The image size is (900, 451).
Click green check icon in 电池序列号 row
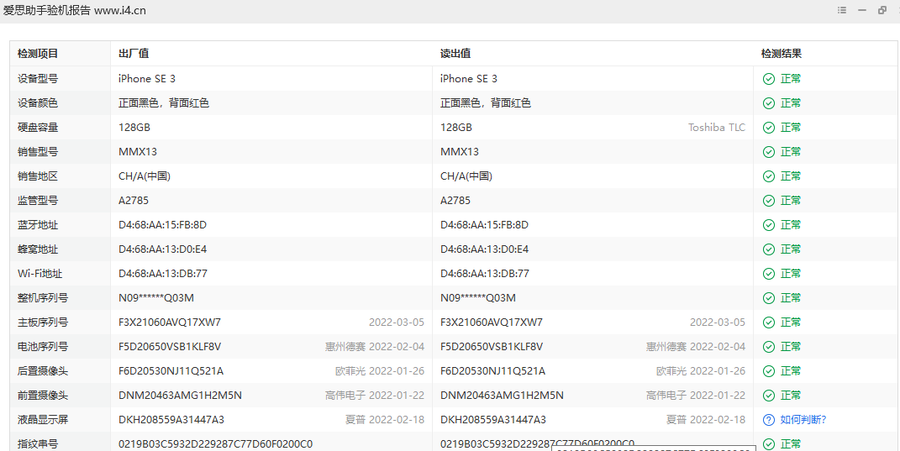(x=769, y=347)
